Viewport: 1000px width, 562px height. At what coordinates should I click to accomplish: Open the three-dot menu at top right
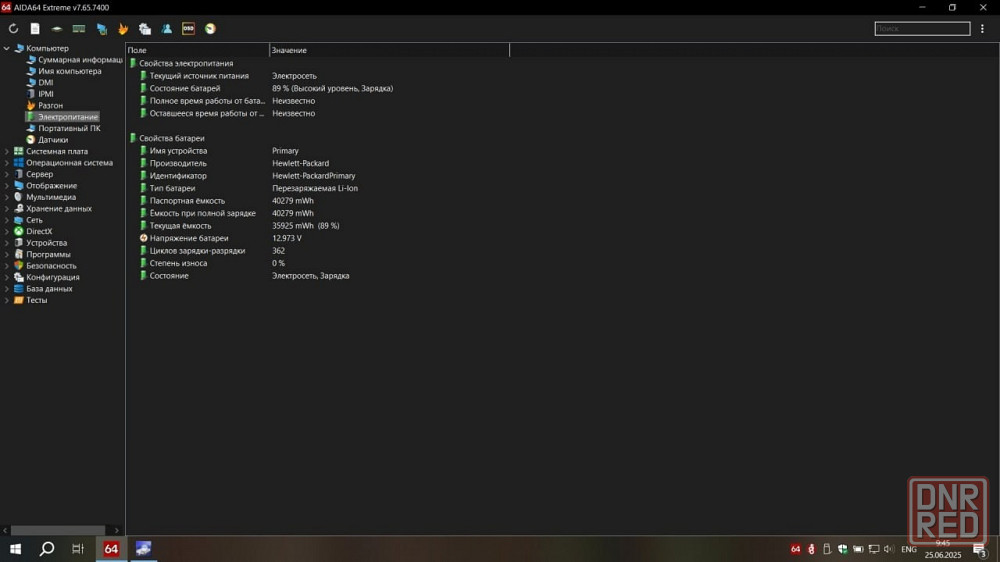pos(983,29)
